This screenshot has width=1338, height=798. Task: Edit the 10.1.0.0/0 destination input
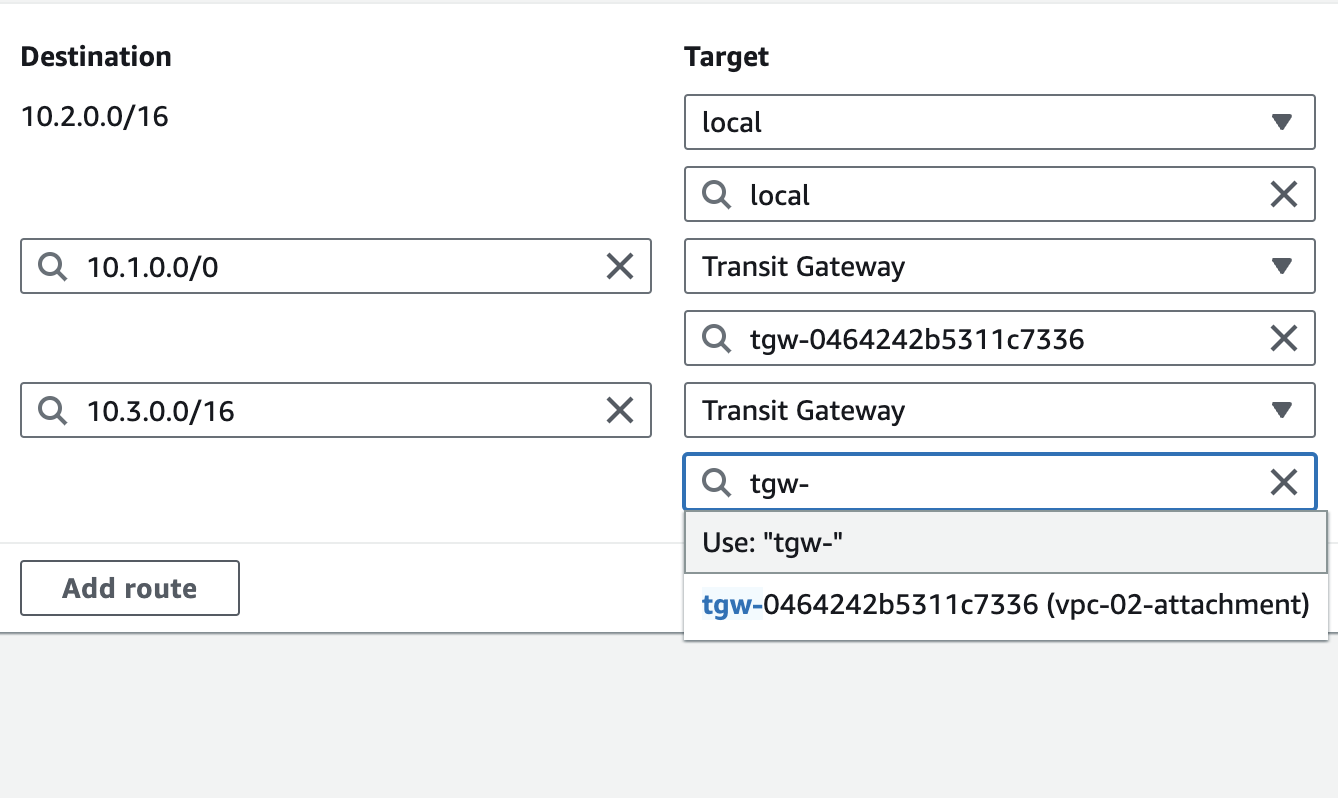pos(330,266)
